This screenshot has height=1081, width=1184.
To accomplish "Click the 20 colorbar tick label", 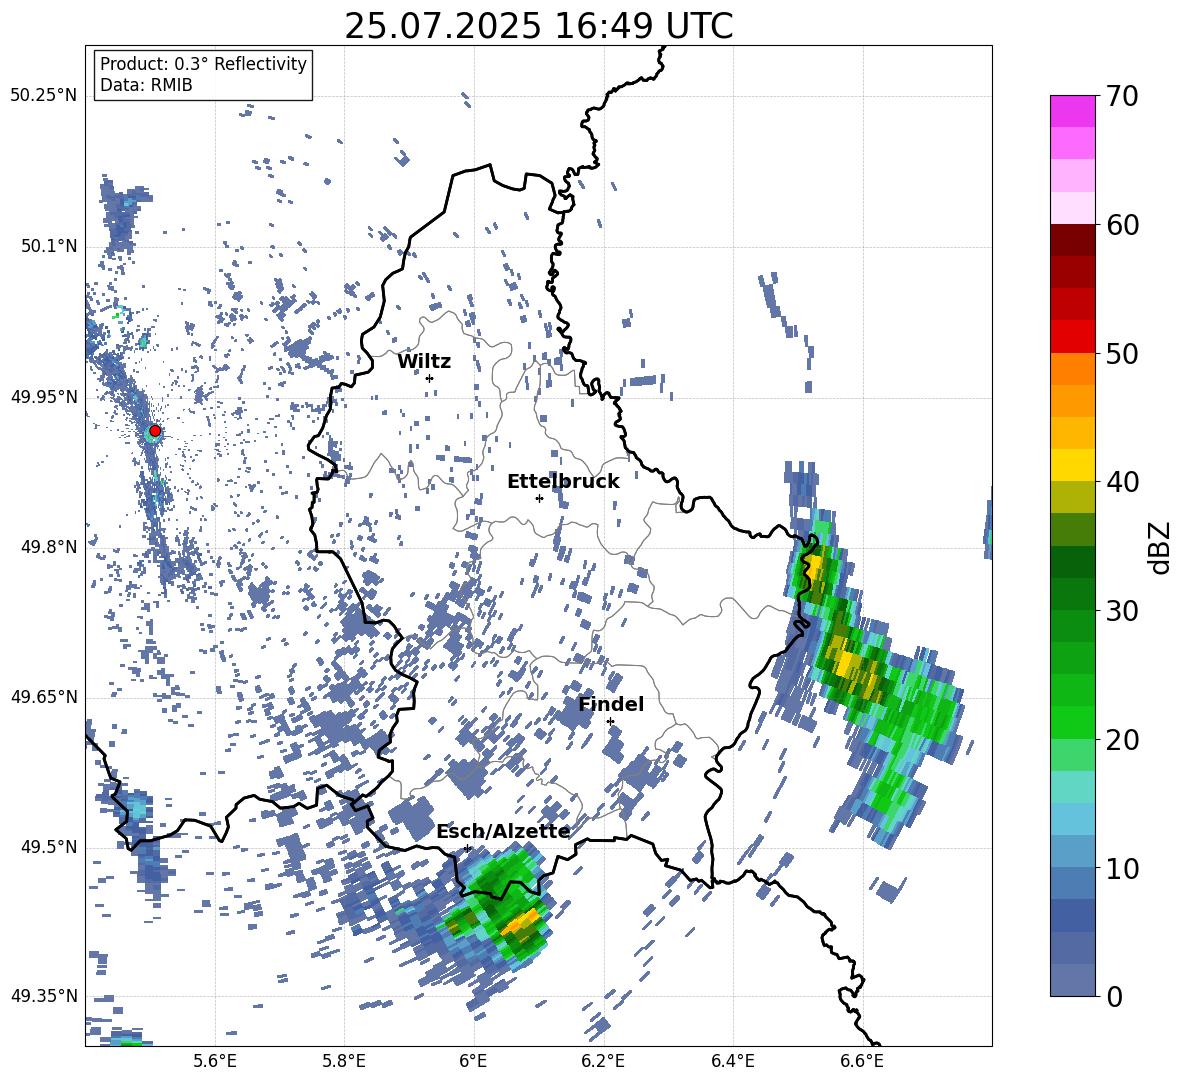I will (1122, 740).
